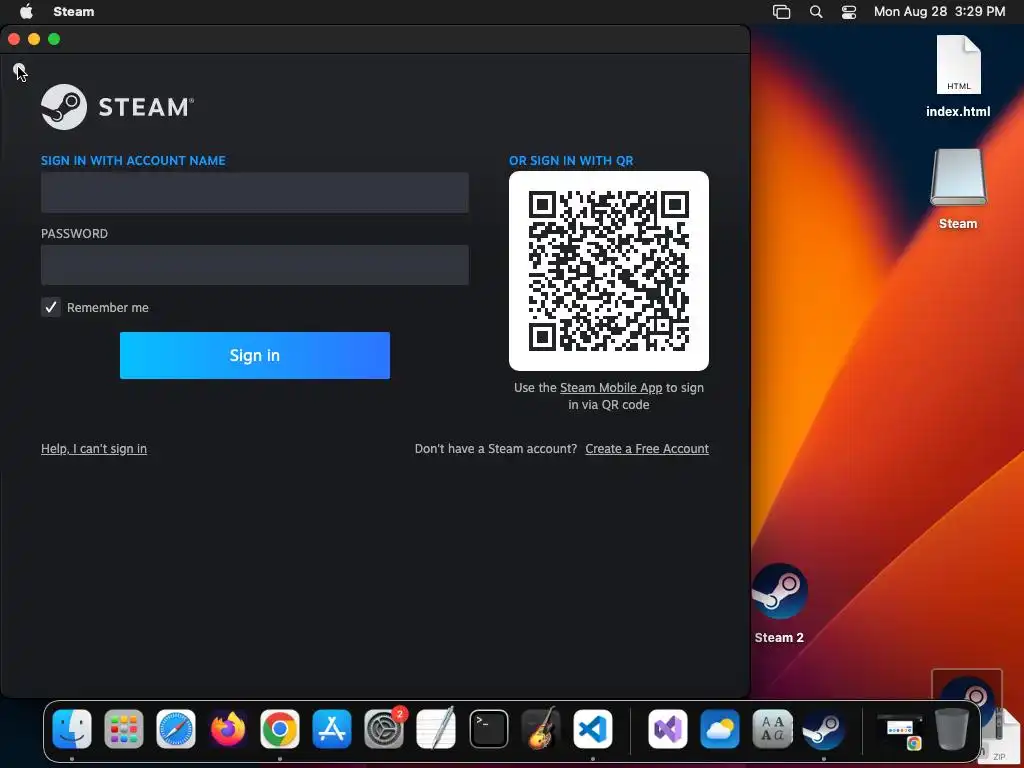Focus the password input field
Screen dimensions: 1024x768
pos(255,265)
